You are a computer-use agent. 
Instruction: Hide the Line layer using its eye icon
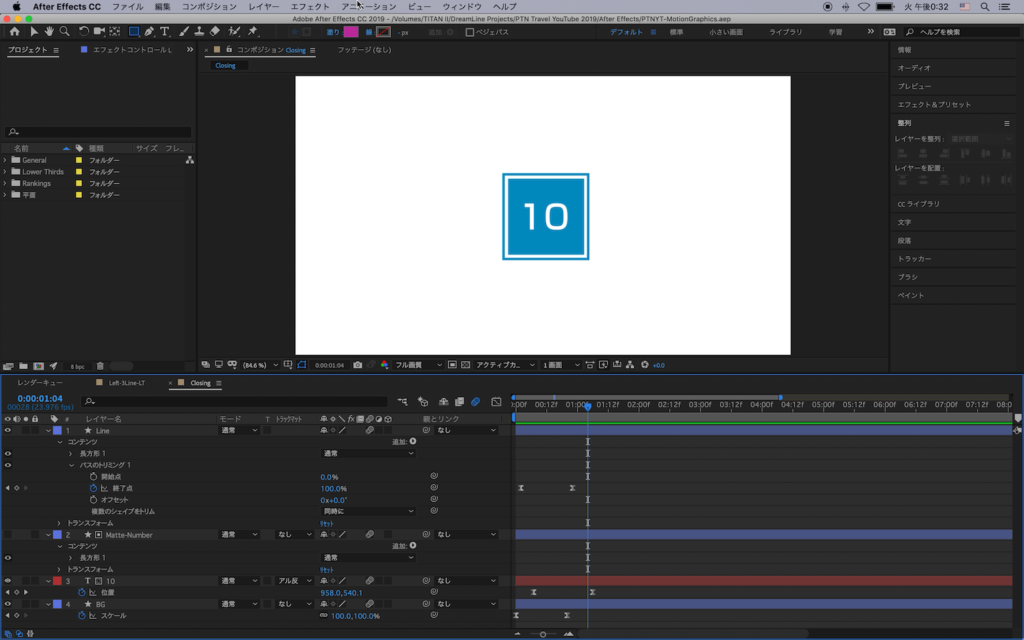pyautogui.click(x=8, y=430)
